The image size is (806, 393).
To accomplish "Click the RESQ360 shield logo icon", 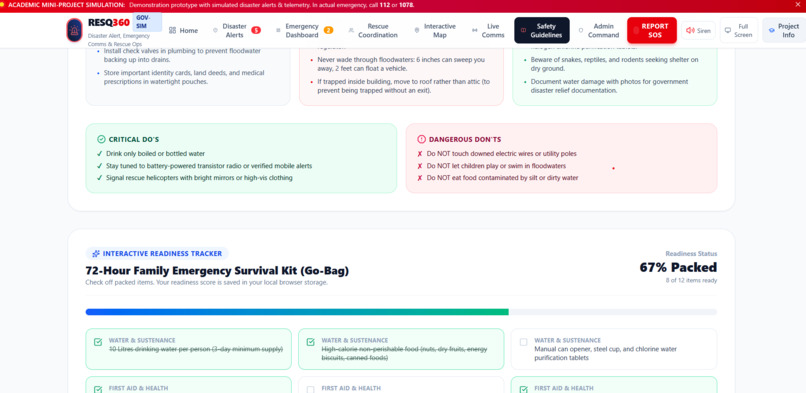I will (x=74, y=30).
